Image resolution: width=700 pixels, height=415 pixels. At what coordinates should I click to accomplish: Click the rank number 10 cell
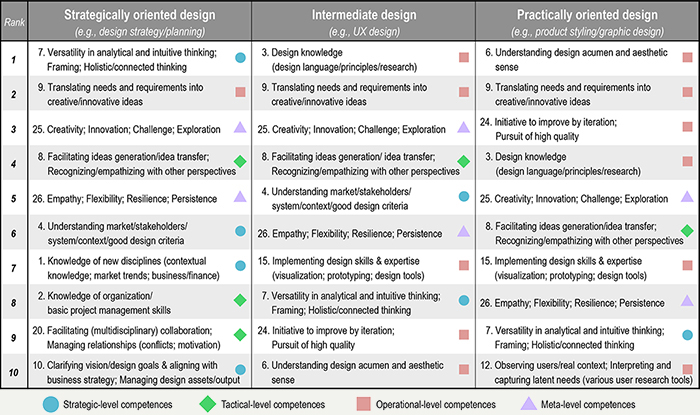[14, 372]
